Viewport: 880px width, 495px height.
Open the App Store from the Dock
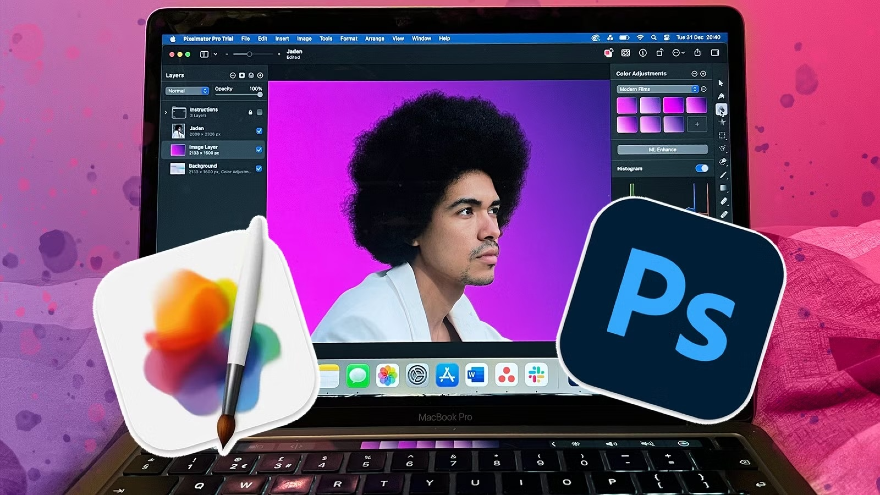[x=447, y=375]
